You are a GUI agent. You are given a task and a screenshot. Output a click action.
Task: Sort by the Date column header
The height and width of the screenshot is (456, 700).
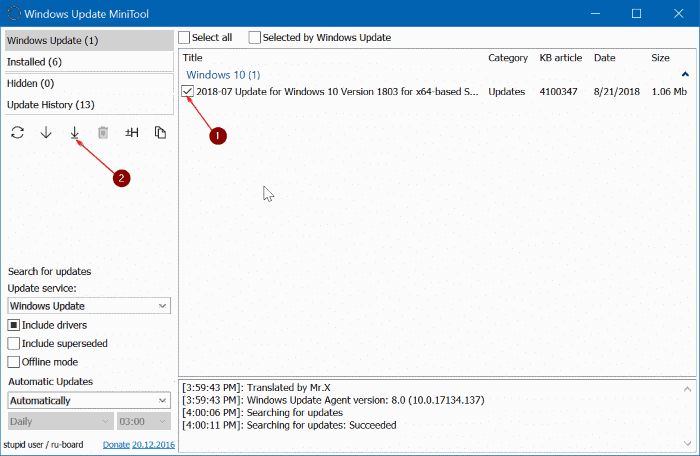[x=604, y=58]
